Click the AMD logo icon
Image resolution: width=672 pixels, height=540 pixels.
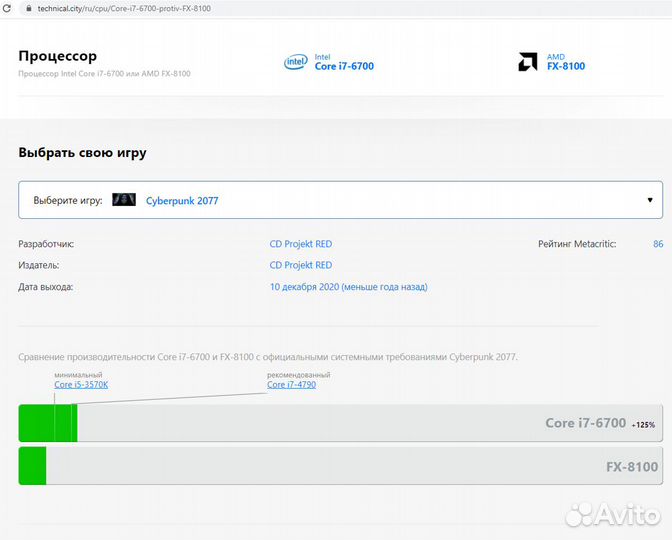(528, 62)
